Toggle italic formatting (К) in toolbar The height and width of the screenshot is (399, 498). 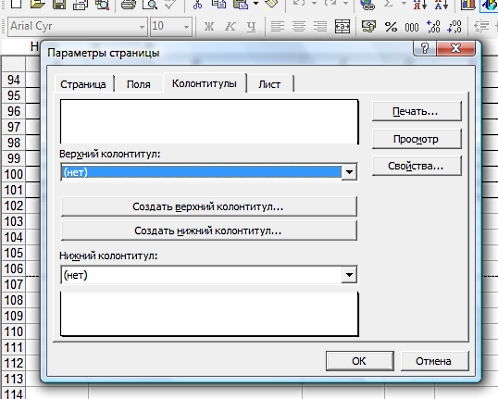[x=230, y=26]
